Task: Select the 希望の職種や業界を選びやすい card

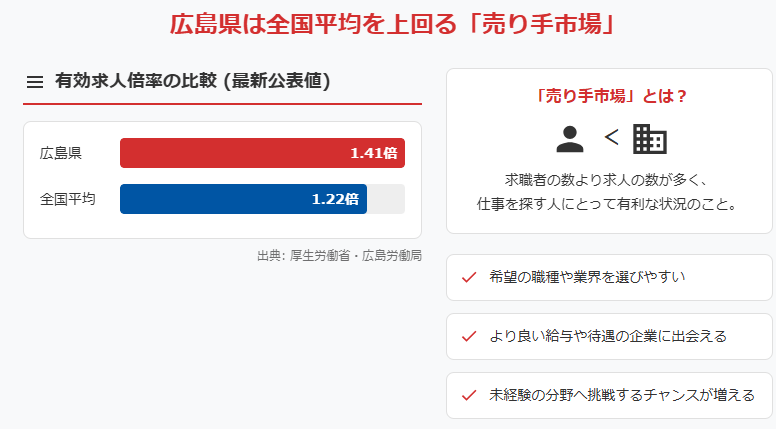Action: coord(609,278)
